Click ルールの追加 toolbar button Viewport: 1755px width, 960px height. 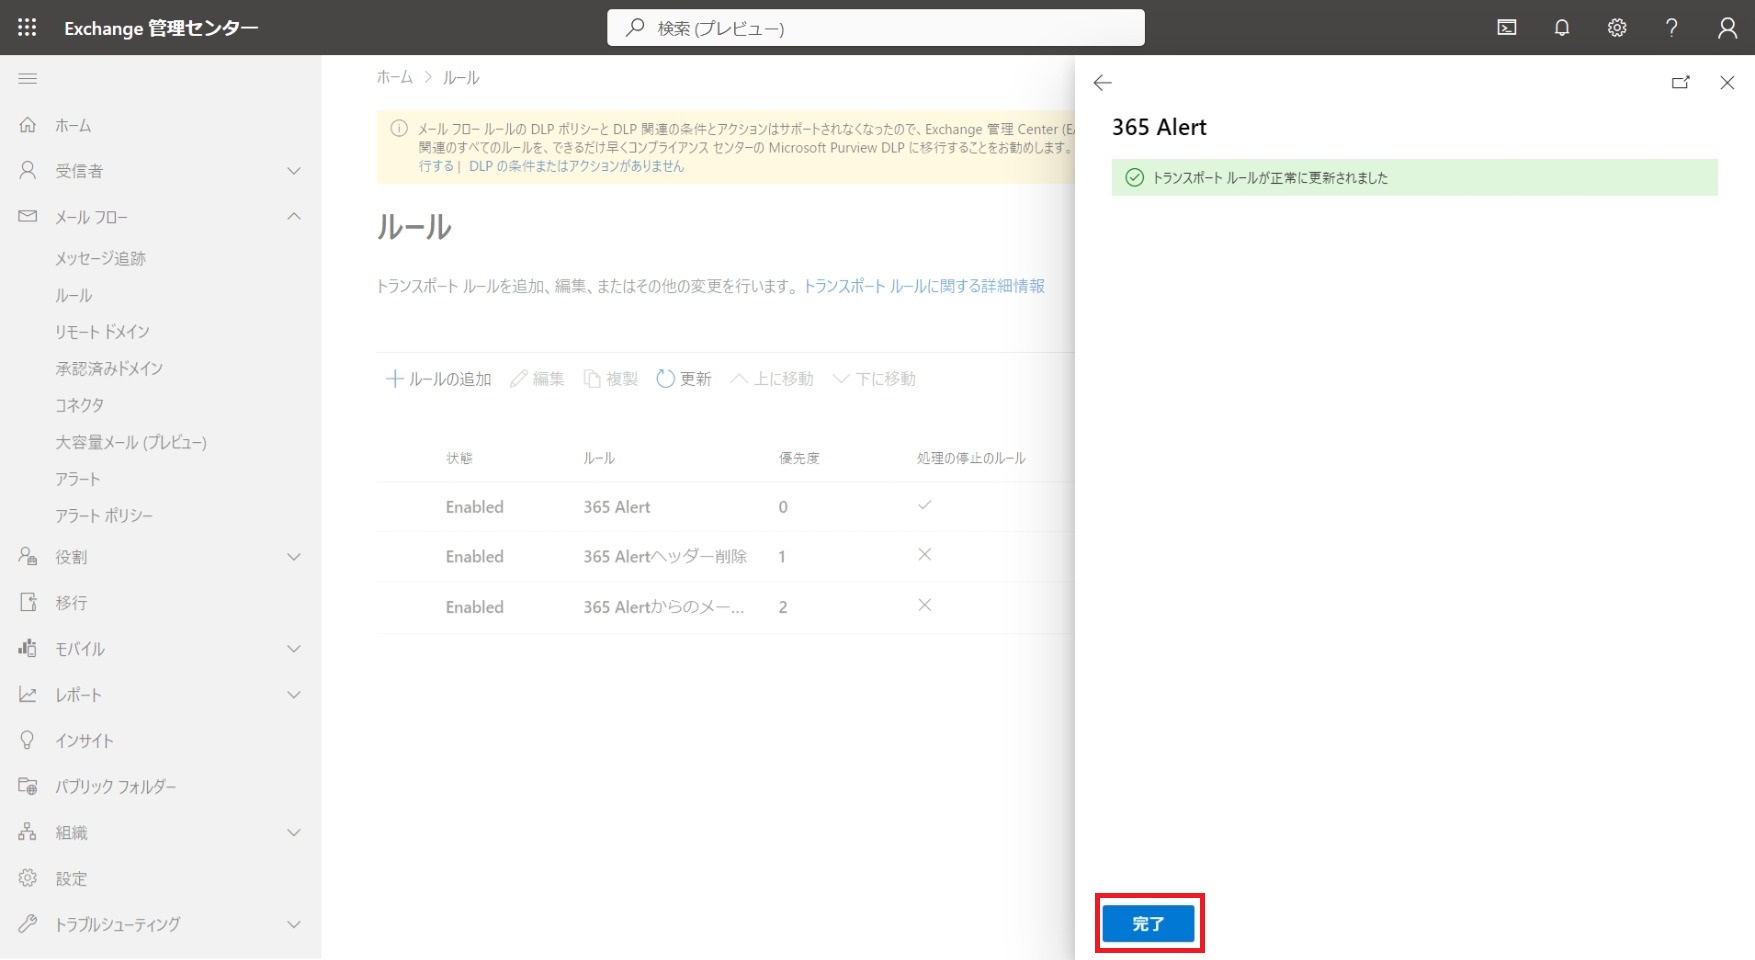[439, 379]
